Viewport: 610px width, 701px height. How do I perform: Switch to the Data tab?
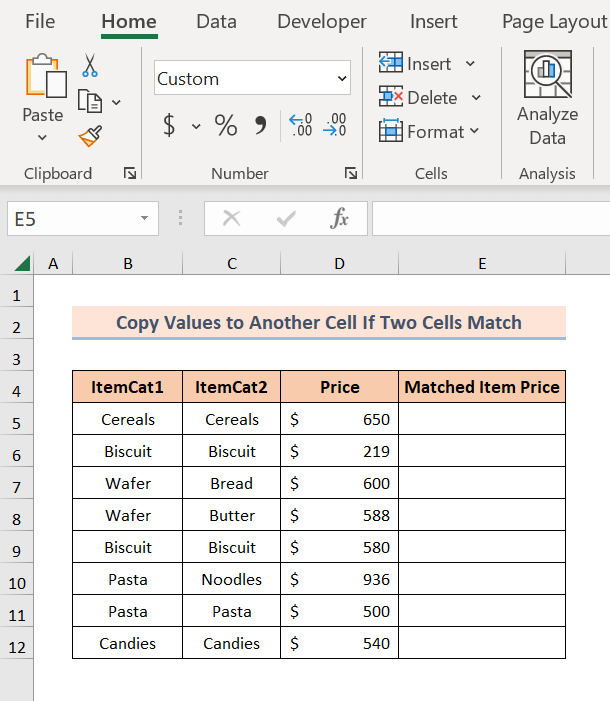click(x=216, y=21)
